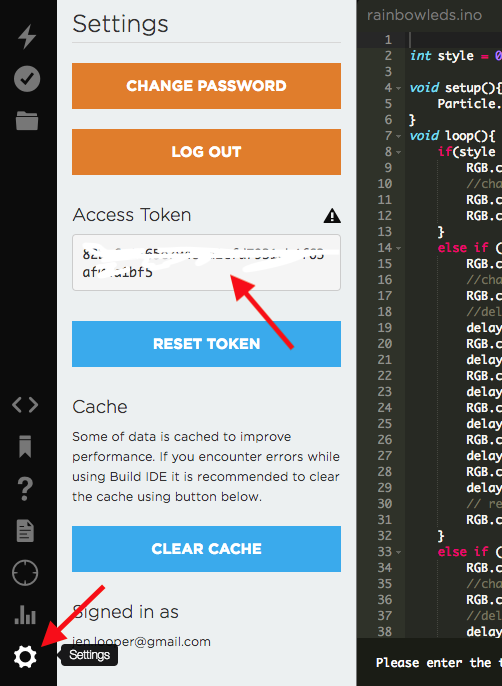
Task: Open the Libraries bookmark icon
Action: 25,446
